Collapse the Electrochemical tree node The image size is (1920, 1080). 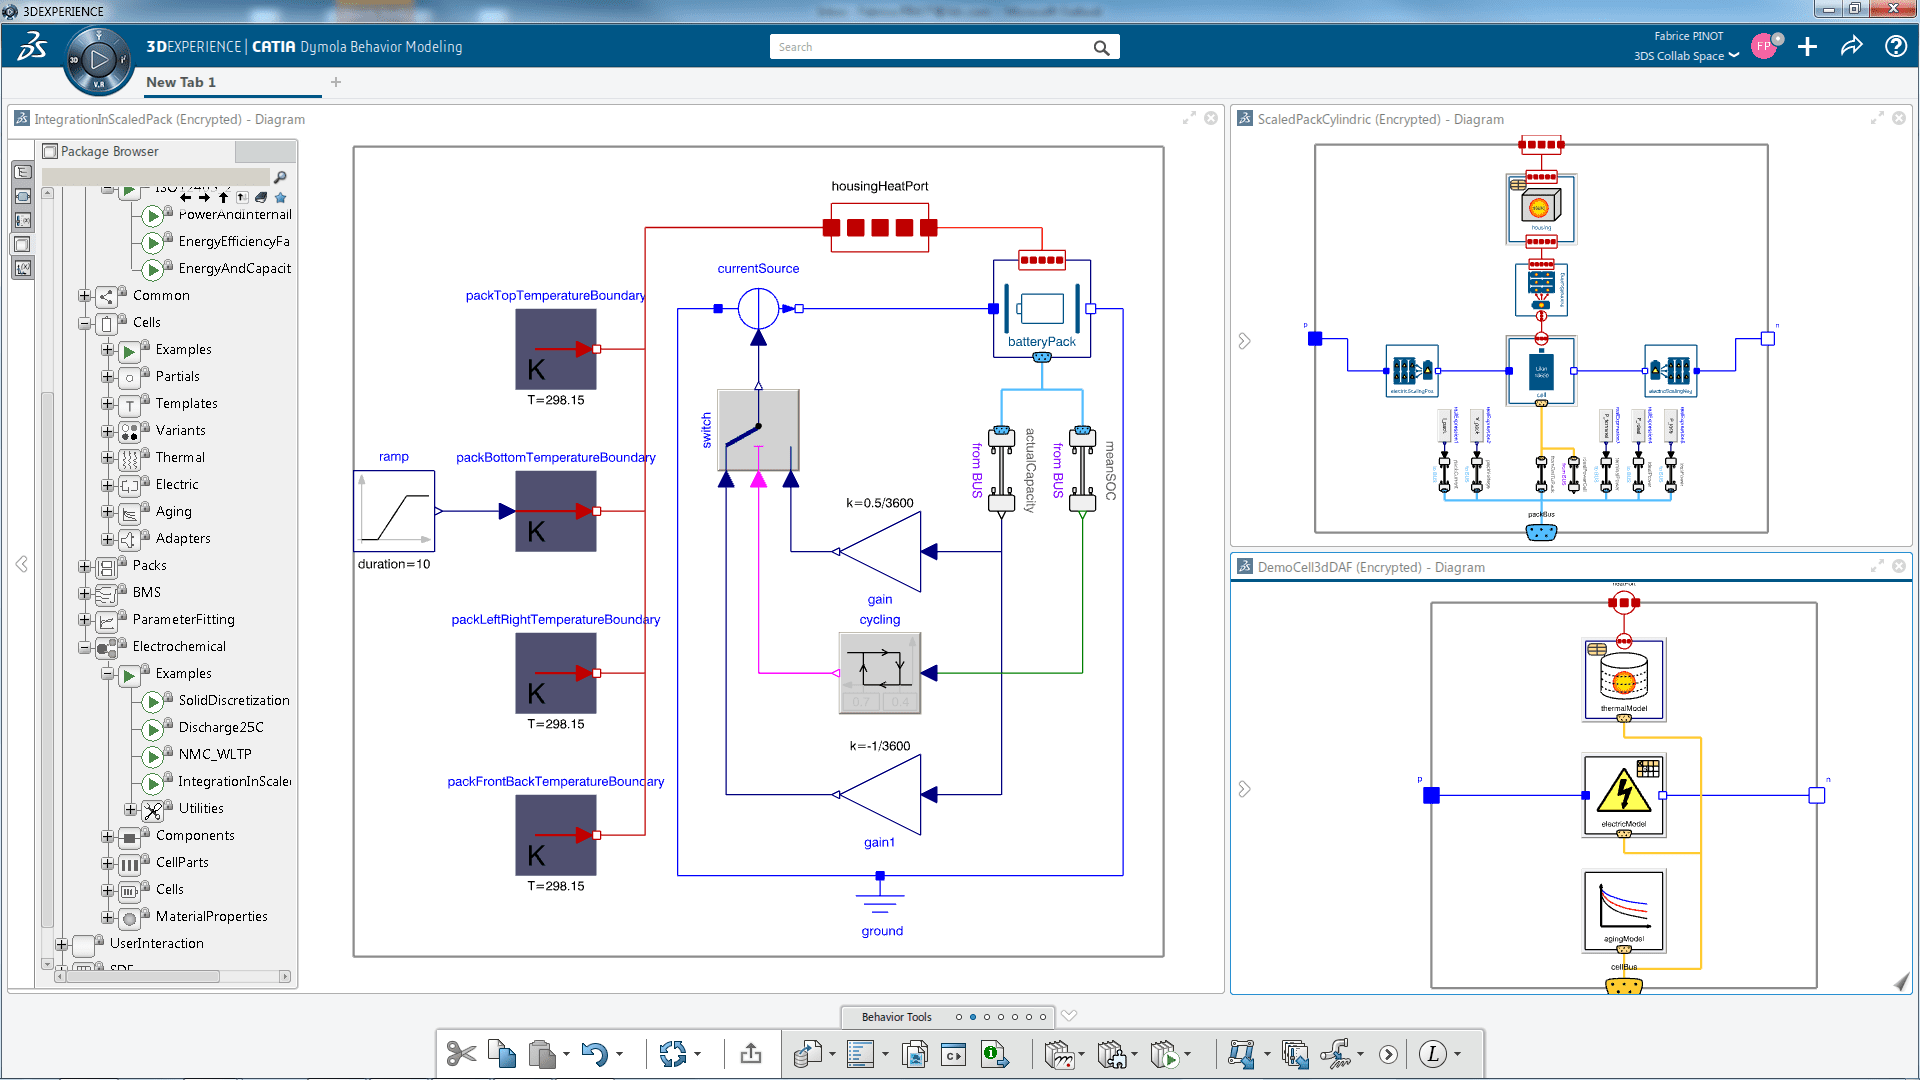[x=85, y=647]
